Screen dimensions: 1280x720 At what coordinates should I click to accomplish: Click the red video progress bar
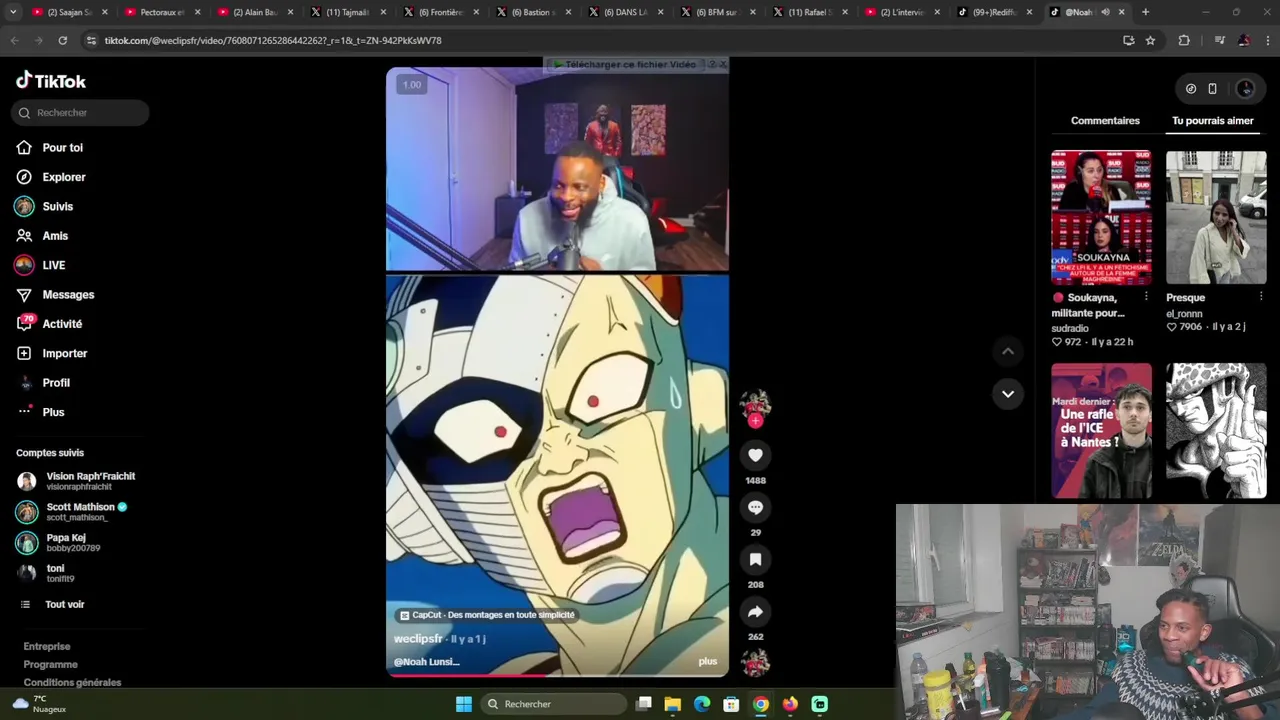[557, 676]
